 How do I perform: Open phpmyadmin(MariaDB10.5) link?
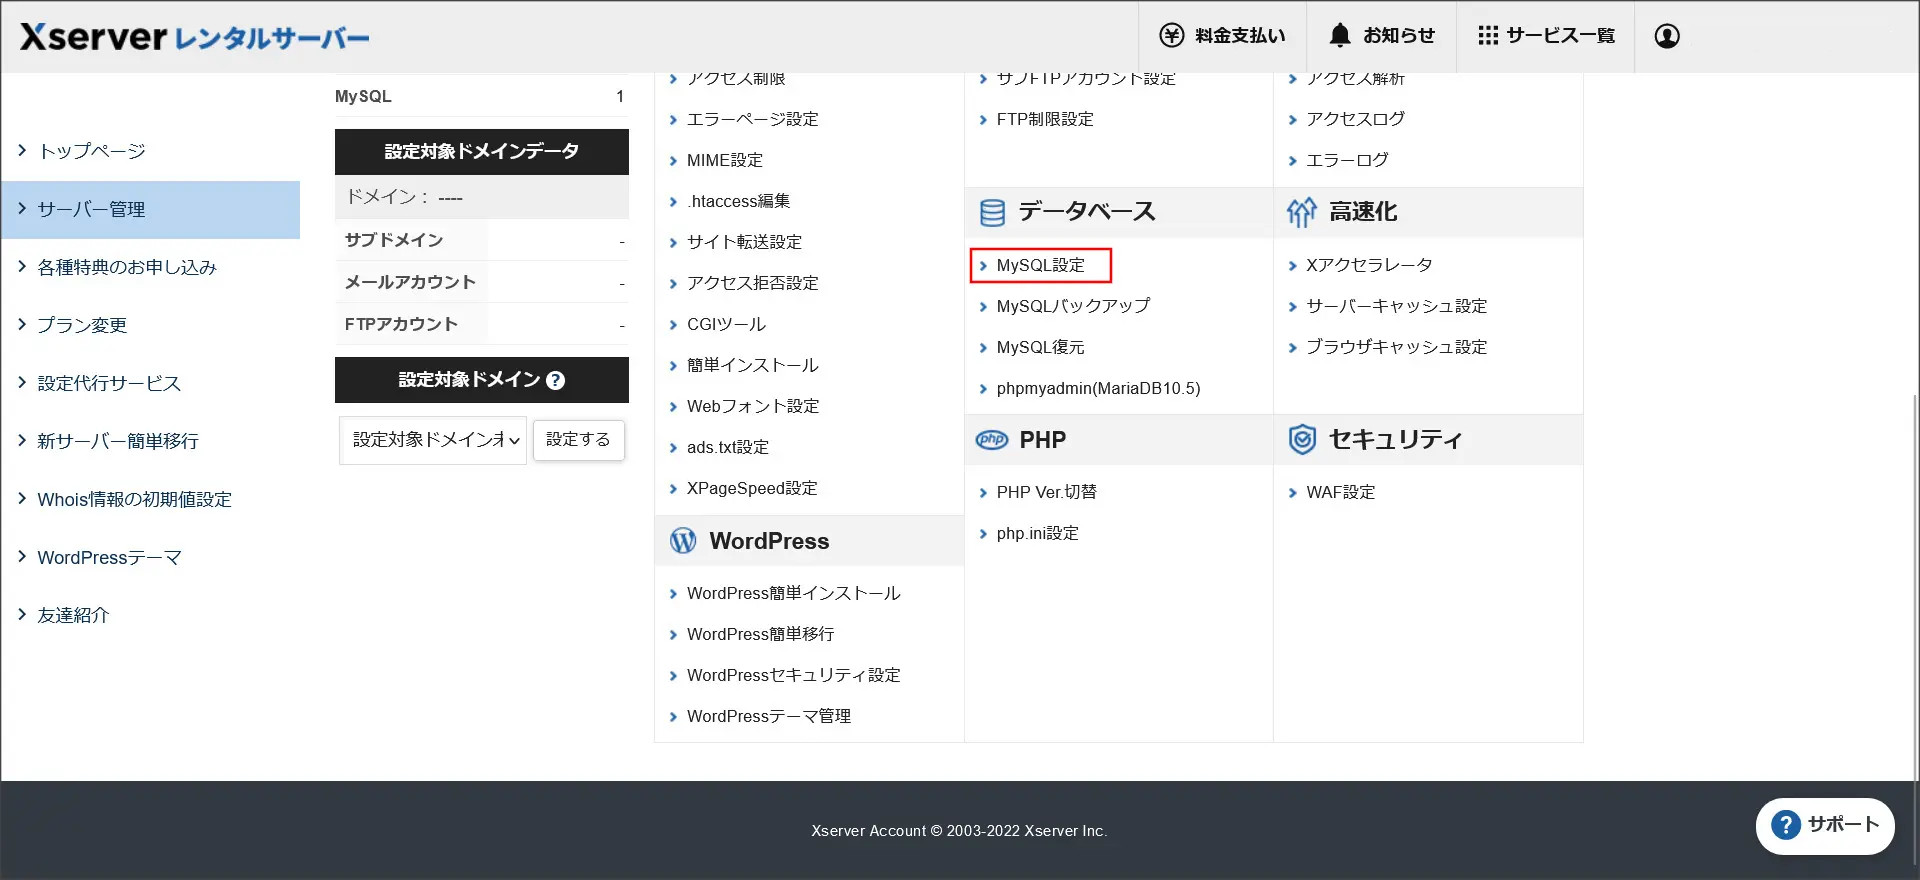coord(1098,388)
